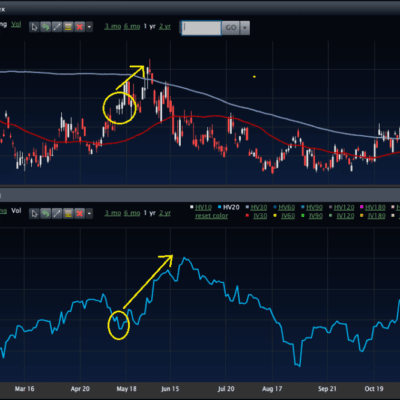The image size is (400, 400).
Task: Click the Apr 20 date label on the axis
Action: coord(80,389)
